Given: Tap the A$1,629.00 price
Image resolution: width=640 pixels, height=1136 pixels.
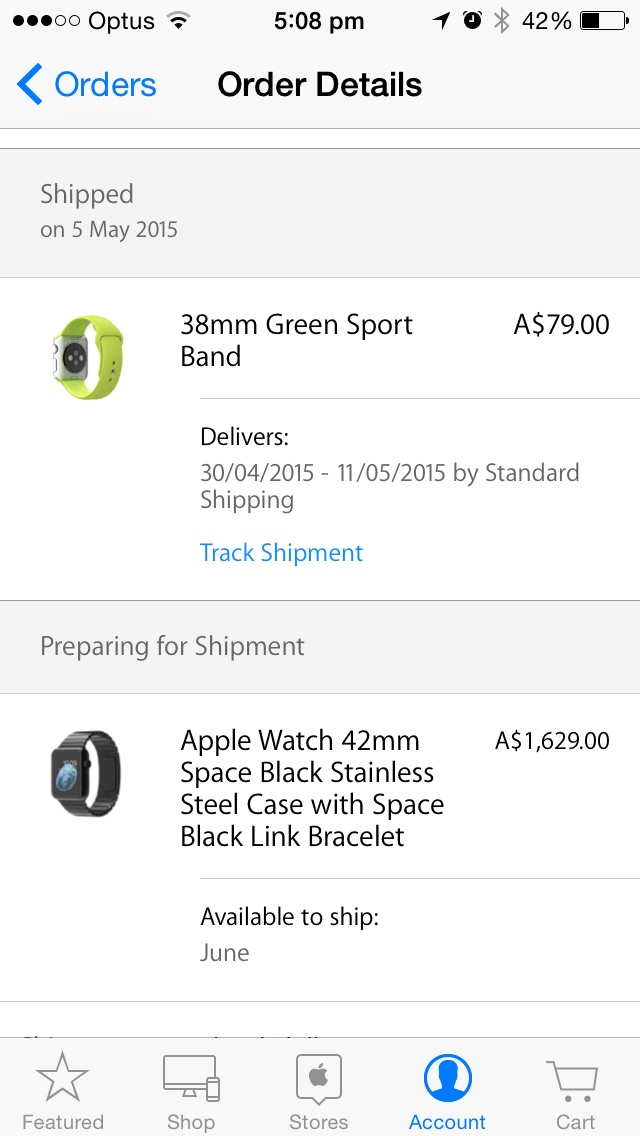Looking at the screenshot, I should (552, 741).
